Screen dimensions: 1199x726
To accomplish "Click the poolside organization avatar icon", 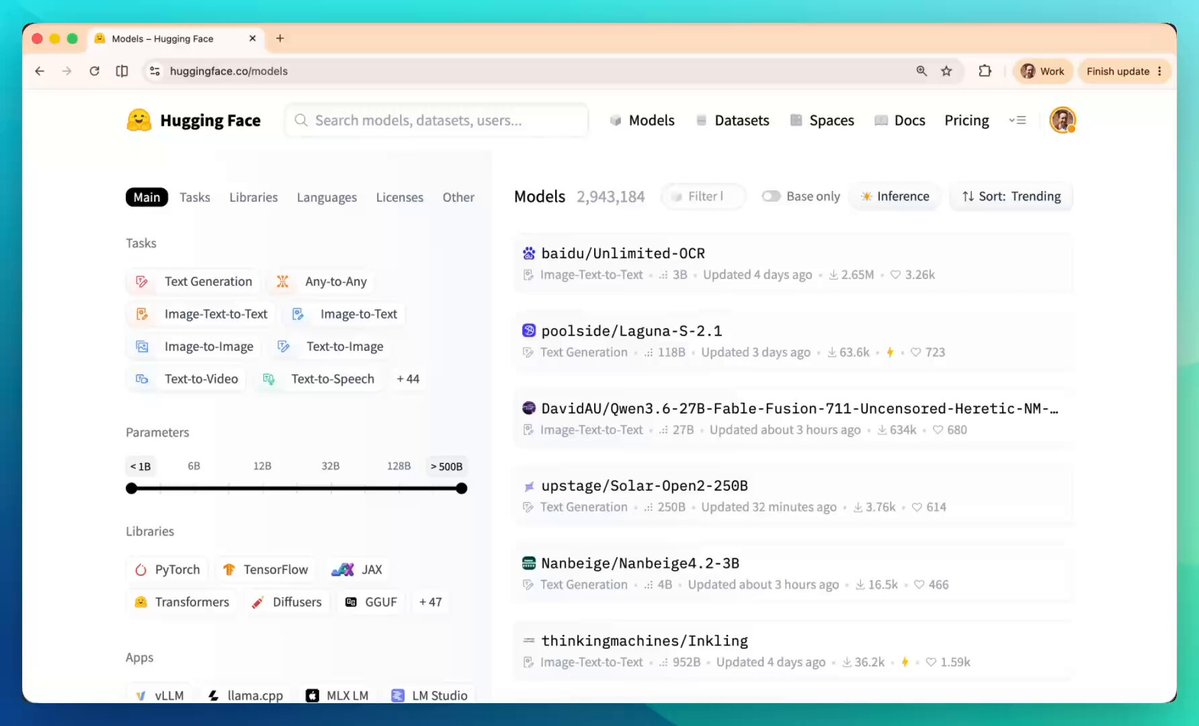I will point(528,330).
